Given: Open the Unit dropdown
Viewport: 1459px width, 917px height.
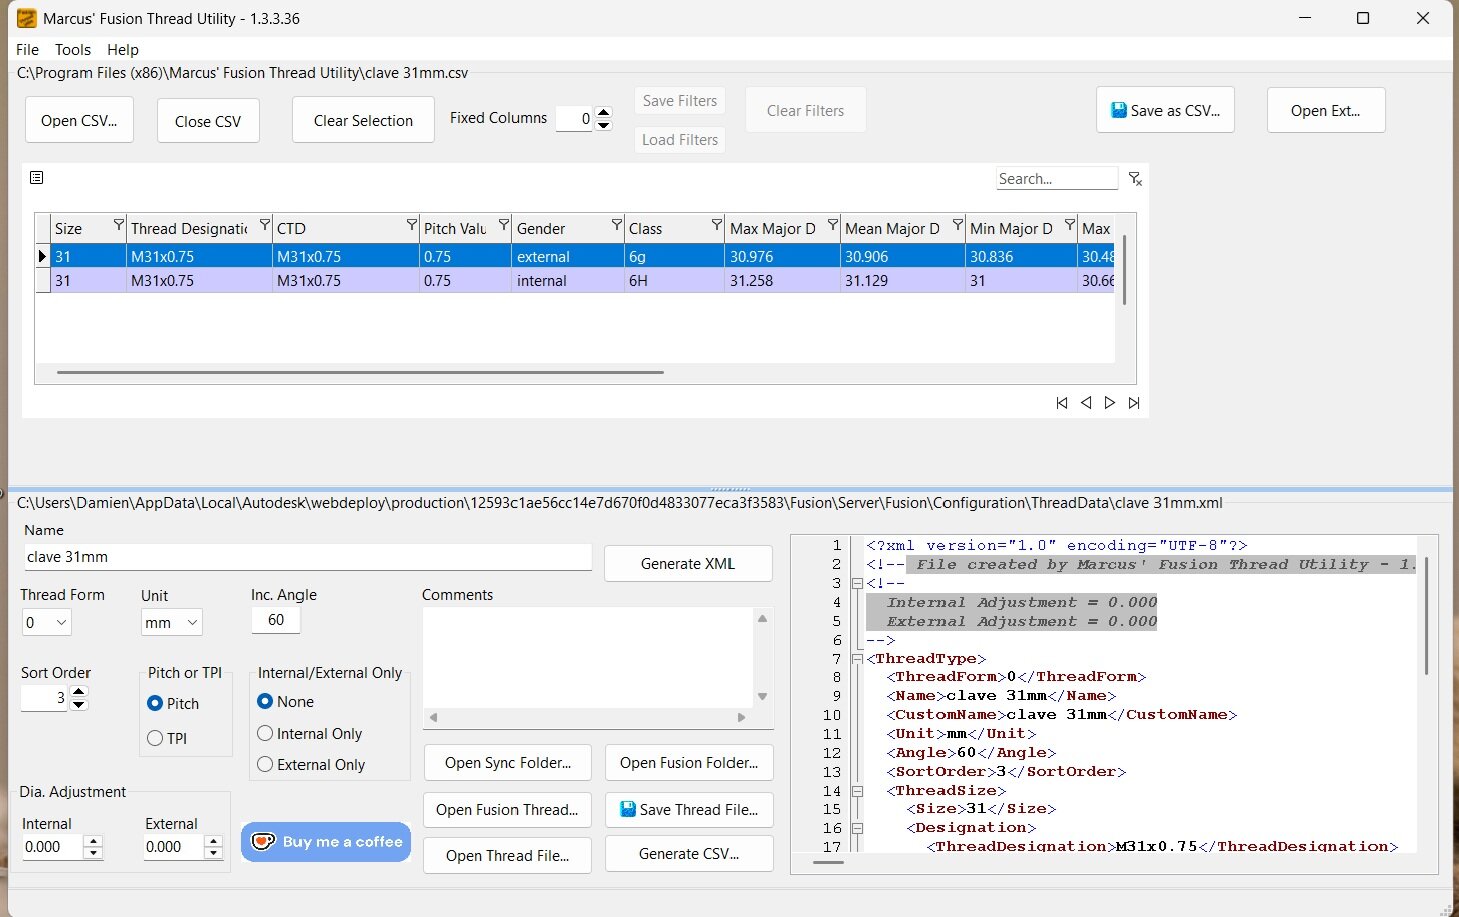Looking at the screenshot, I should point(172,622).
